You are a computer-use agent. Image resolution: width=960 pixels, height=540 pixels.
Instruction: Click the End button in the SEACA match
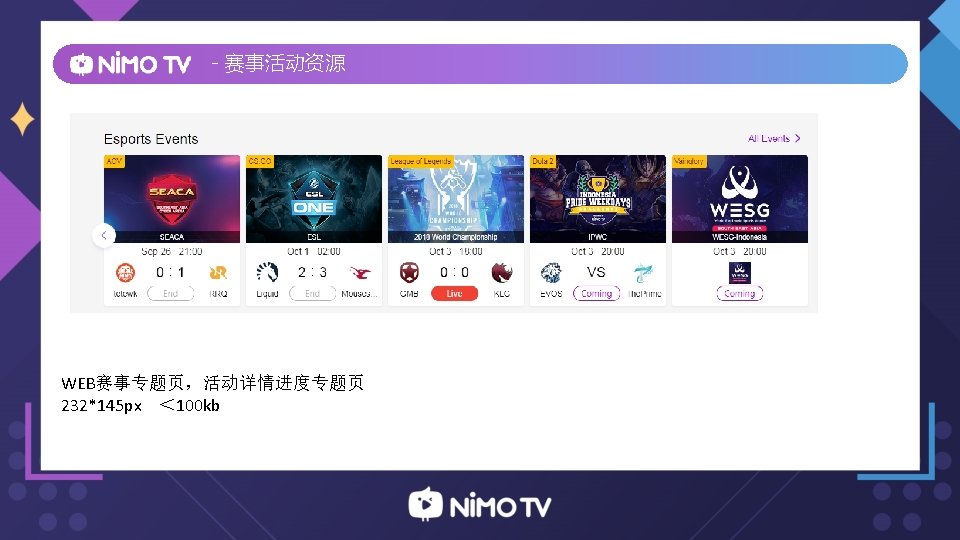tap(170, 294)
